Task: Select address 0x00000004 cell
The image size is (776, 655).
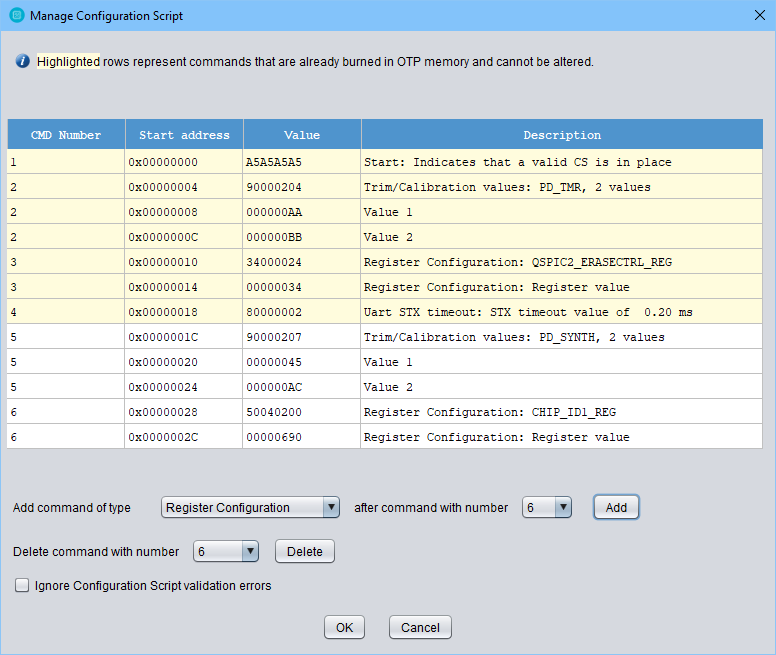Action: click(184, 187)
